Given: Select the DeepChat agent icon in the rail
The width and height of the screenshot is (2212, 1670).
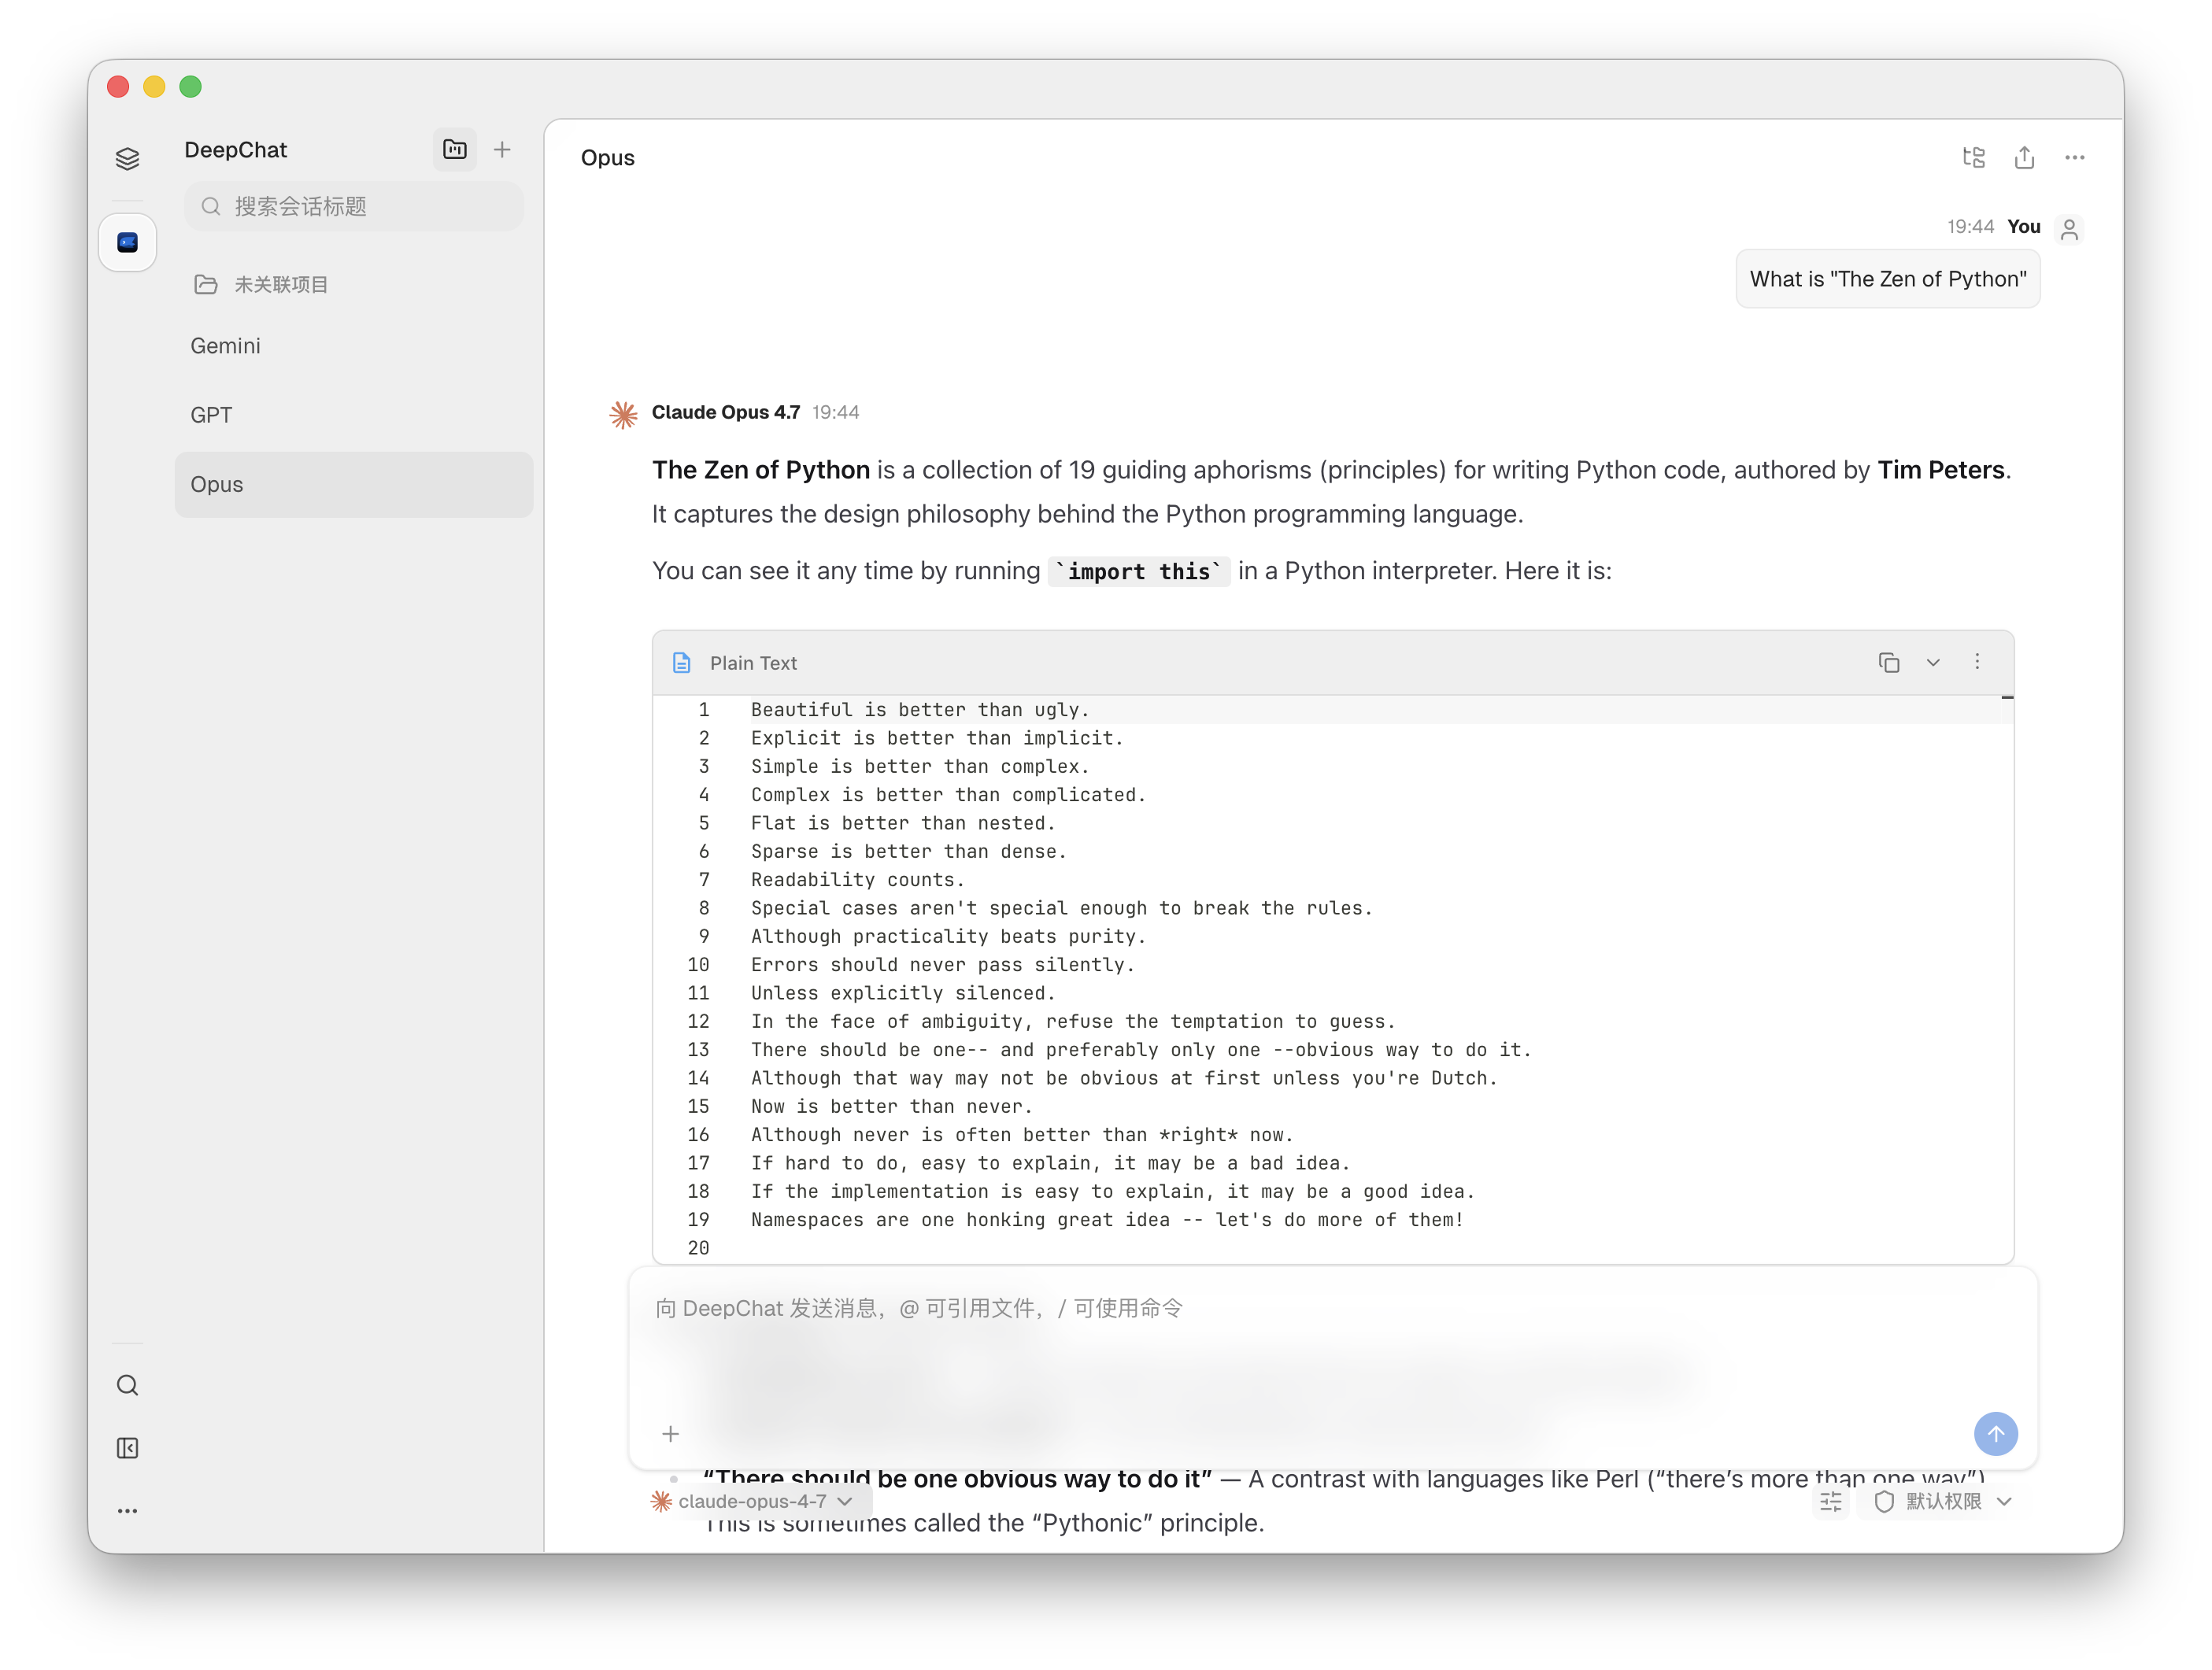Looking at the screenshot, I should tap(127, 242).
